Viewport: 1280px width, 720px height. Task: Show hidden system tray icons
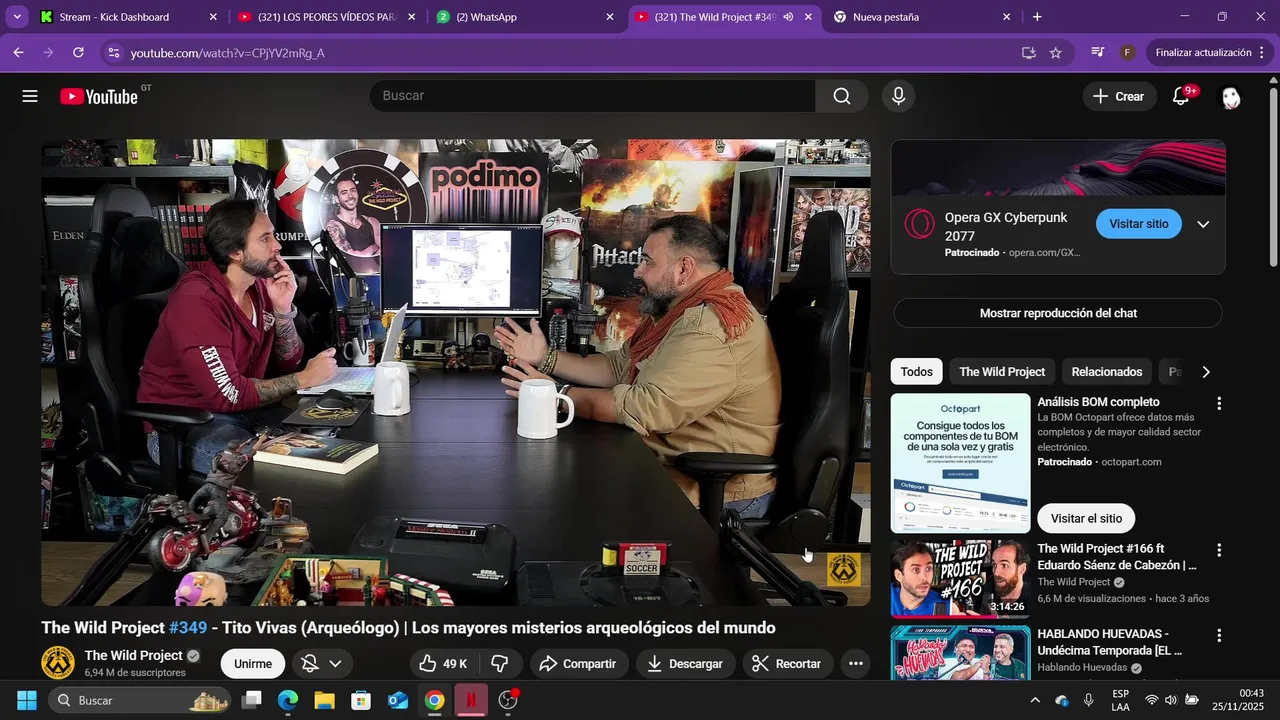click(x=1035, y=700)
